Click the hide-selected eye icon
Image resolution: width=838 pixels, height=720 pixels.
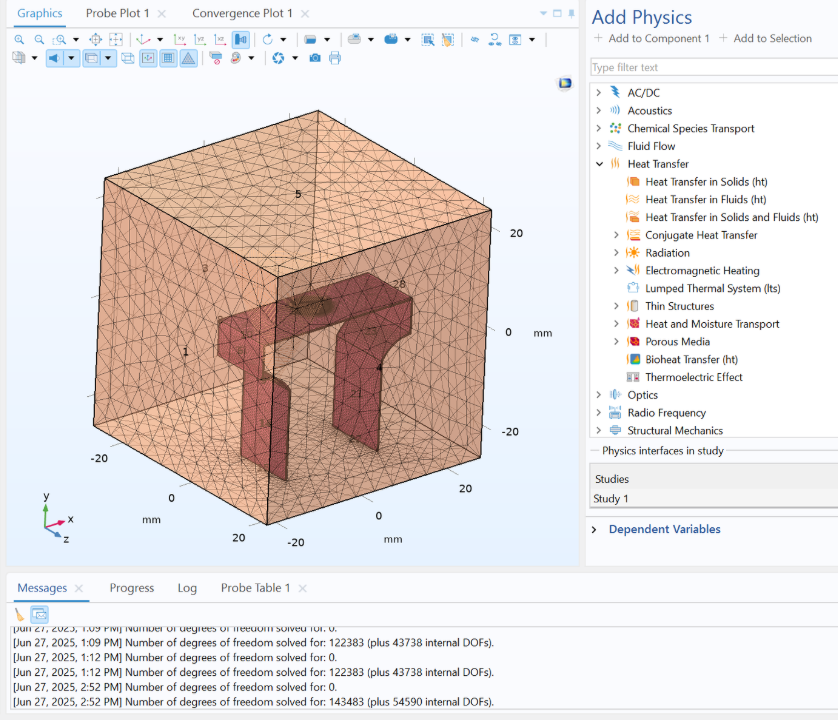point(475,40)
